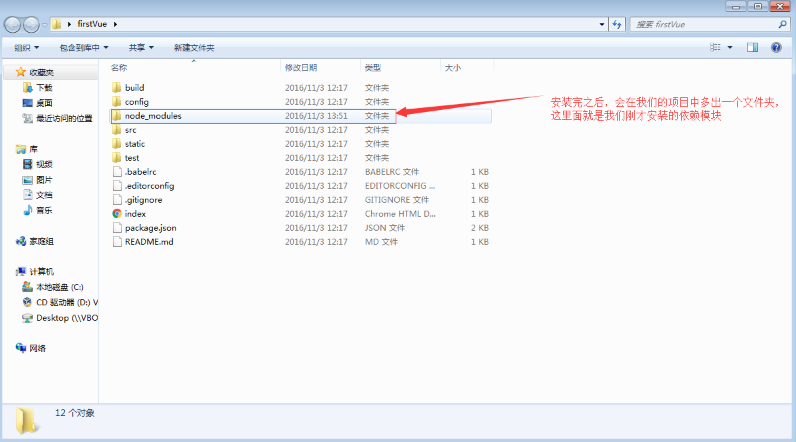Click the 新建文件夹 button
The image size is (796, 442).
tap(193, 48)
